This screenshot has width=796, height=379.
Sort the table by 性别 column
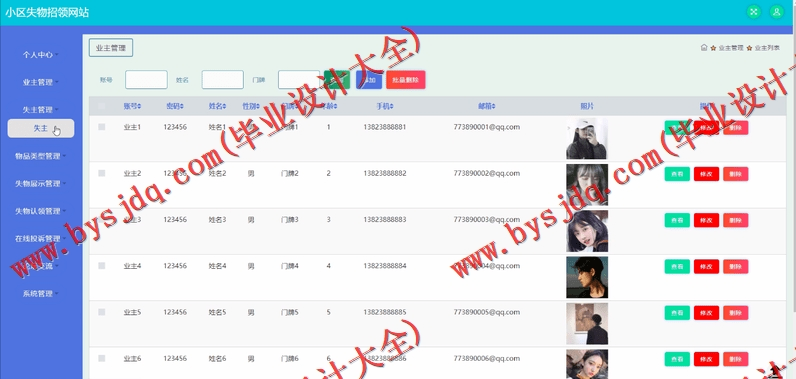click(x=251, y=106)
